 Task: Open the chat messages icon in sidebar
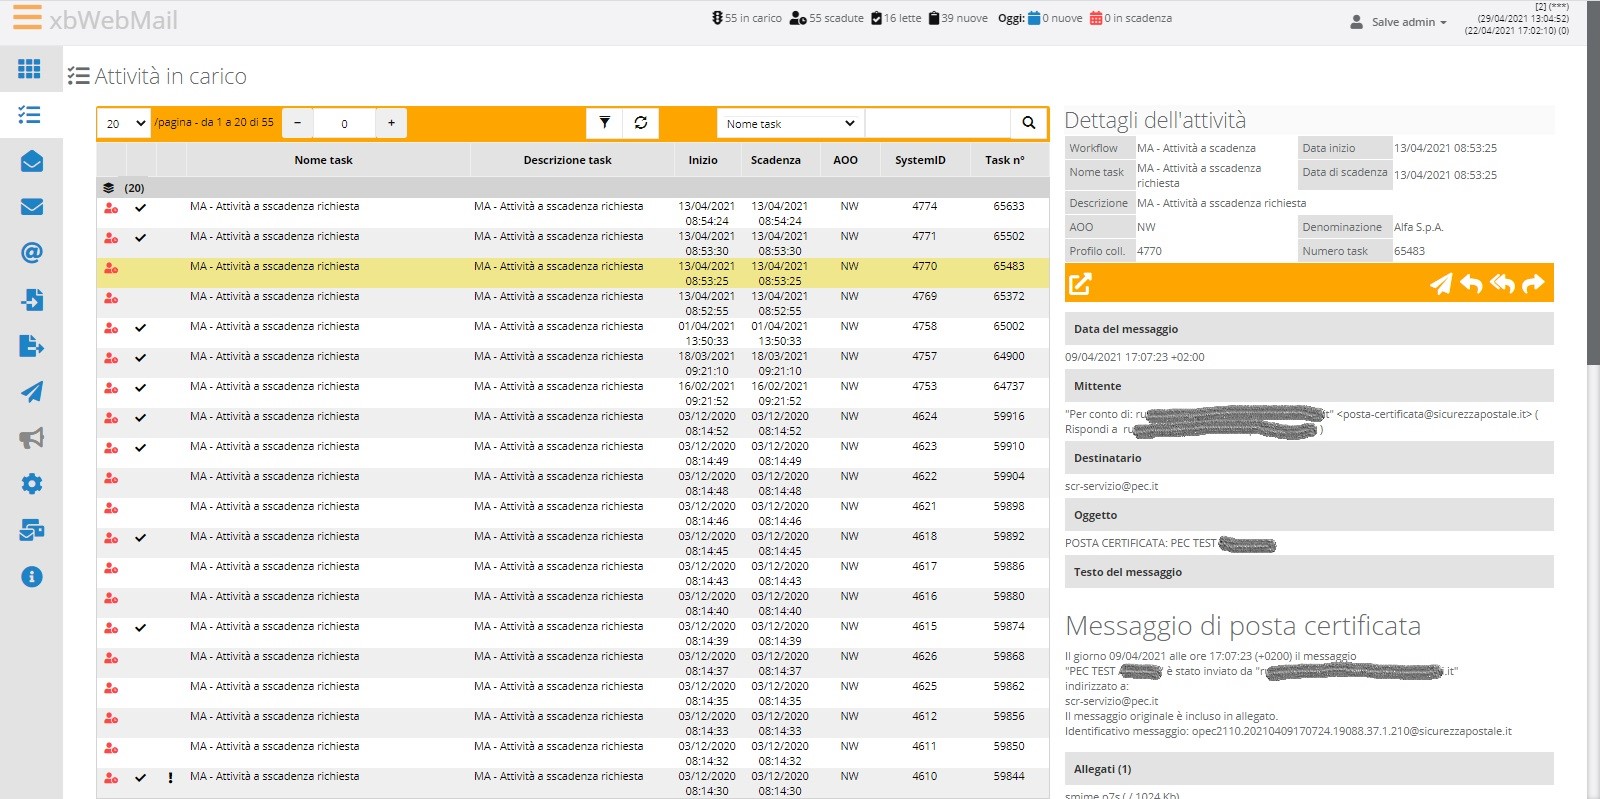point(31,530)
